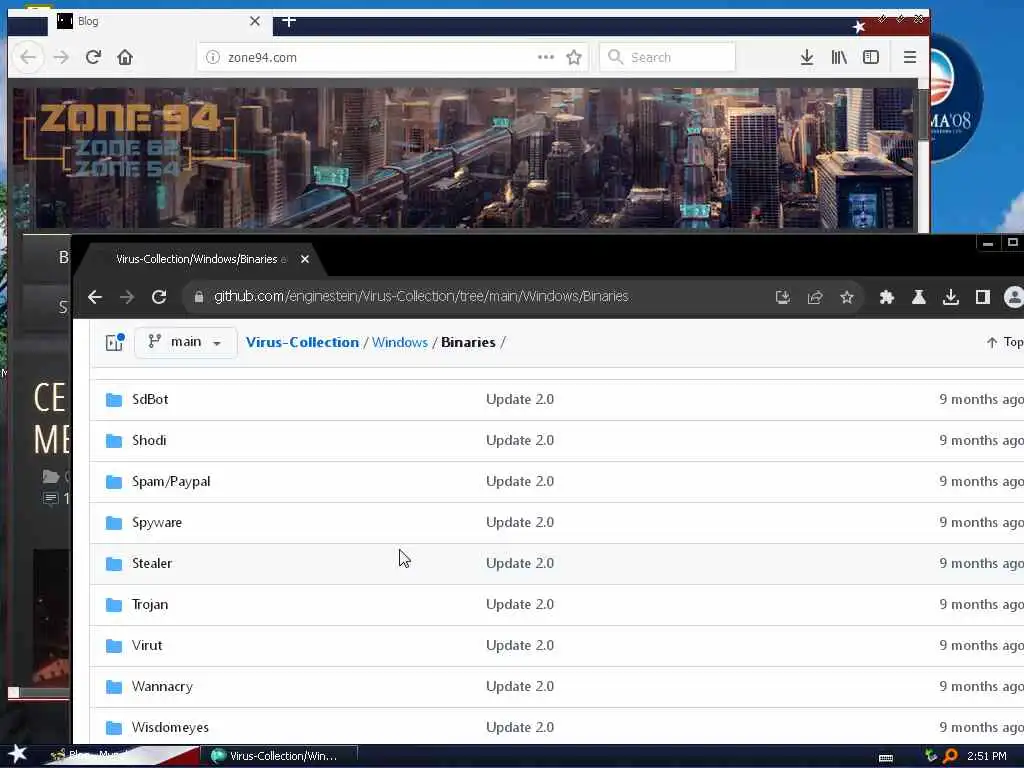Click Wannacry row Update 2.0 commit message

(520, 686)
